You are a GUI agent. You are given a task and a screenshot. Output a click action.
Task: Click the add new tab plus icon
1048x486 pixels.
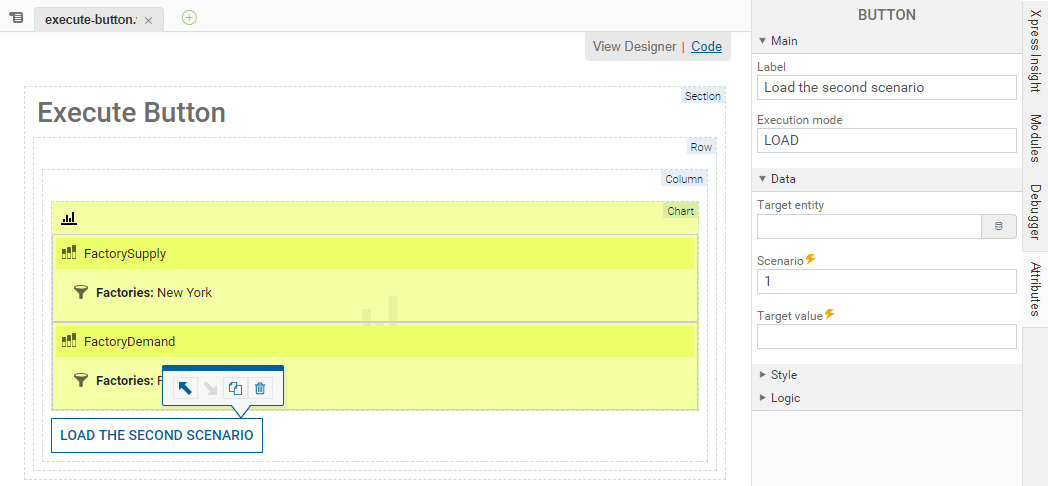click(x=189, y=17)
